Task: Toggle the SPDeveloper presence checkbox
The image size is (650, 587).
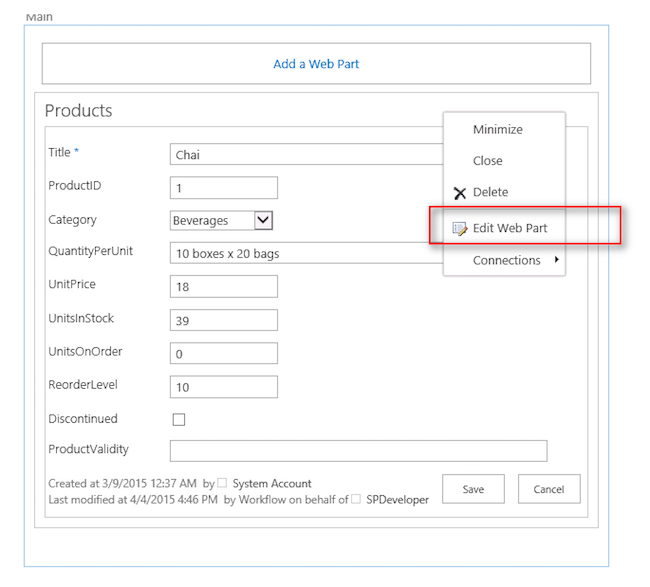Action: [x=356, y=500]
